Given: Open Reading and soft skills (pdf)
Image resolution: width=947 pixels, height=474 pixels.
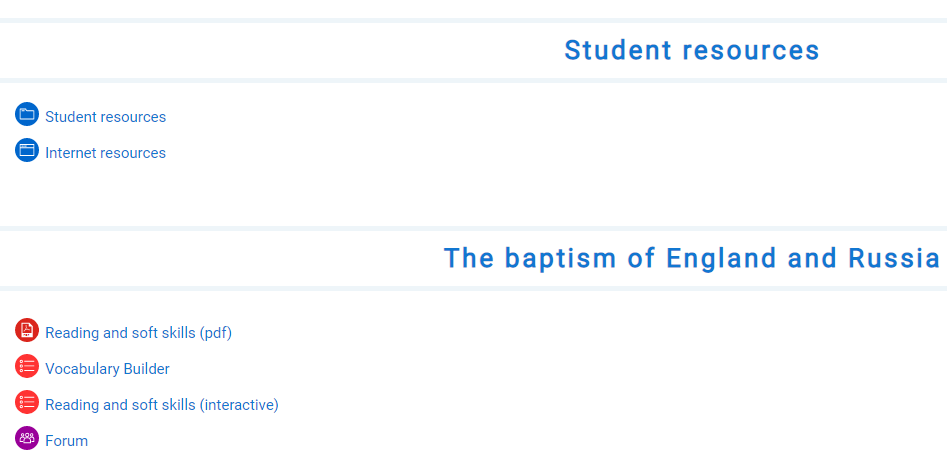Looking at the screenshot, I should tap(138, 333).
